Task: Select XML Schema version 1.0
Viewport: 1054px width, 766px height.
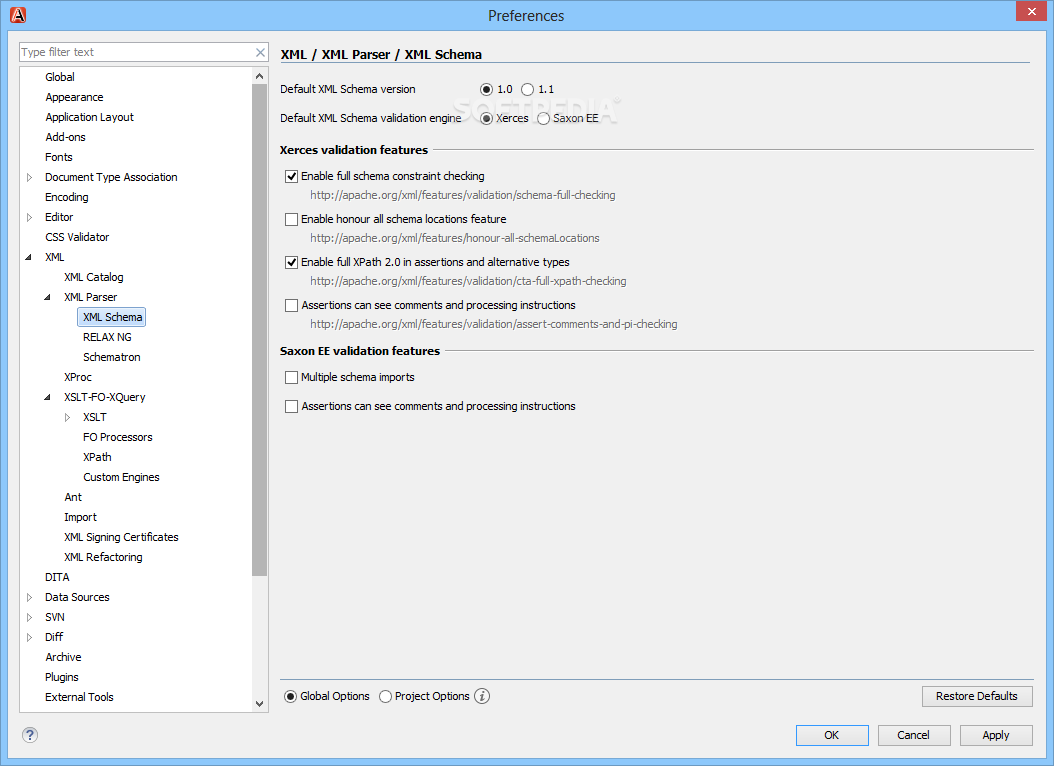Action: tap(487, 89)
